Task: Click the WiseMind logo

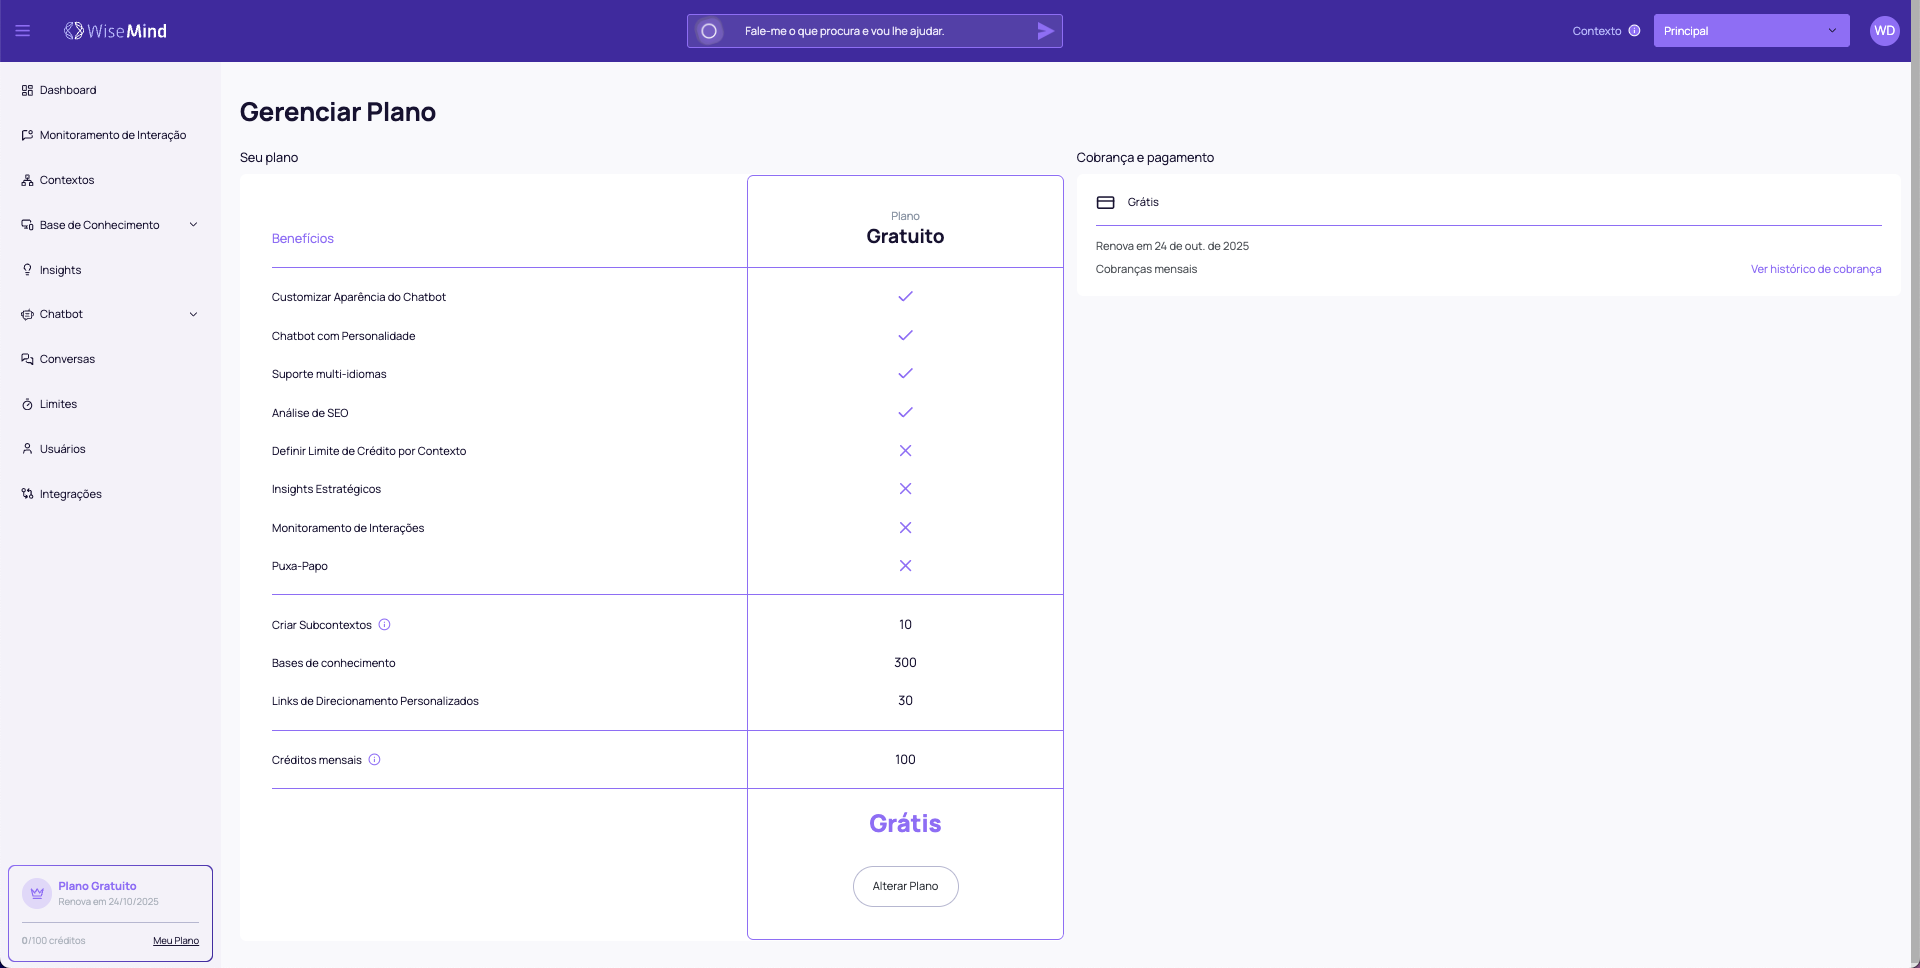Action: point(116,31)
